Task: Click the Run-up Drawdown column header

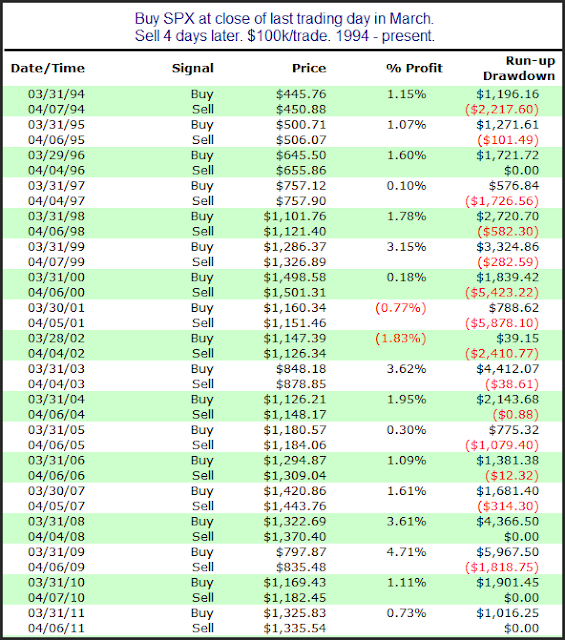Action: point(519,68)
